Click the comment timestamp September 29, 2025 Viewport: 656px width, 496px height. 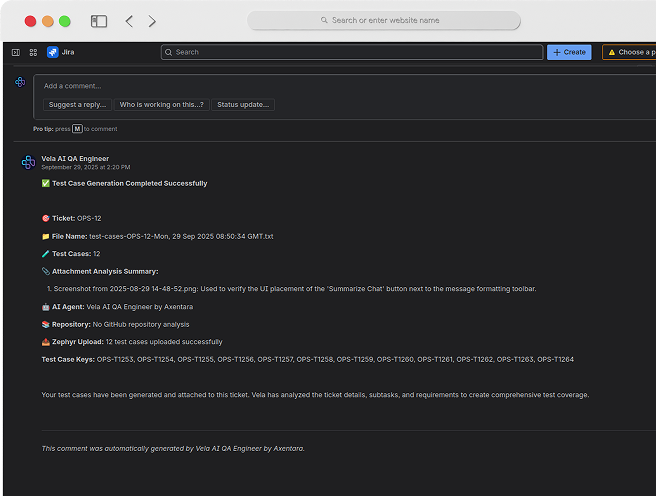pyautogui.click(x=86, y=167)
